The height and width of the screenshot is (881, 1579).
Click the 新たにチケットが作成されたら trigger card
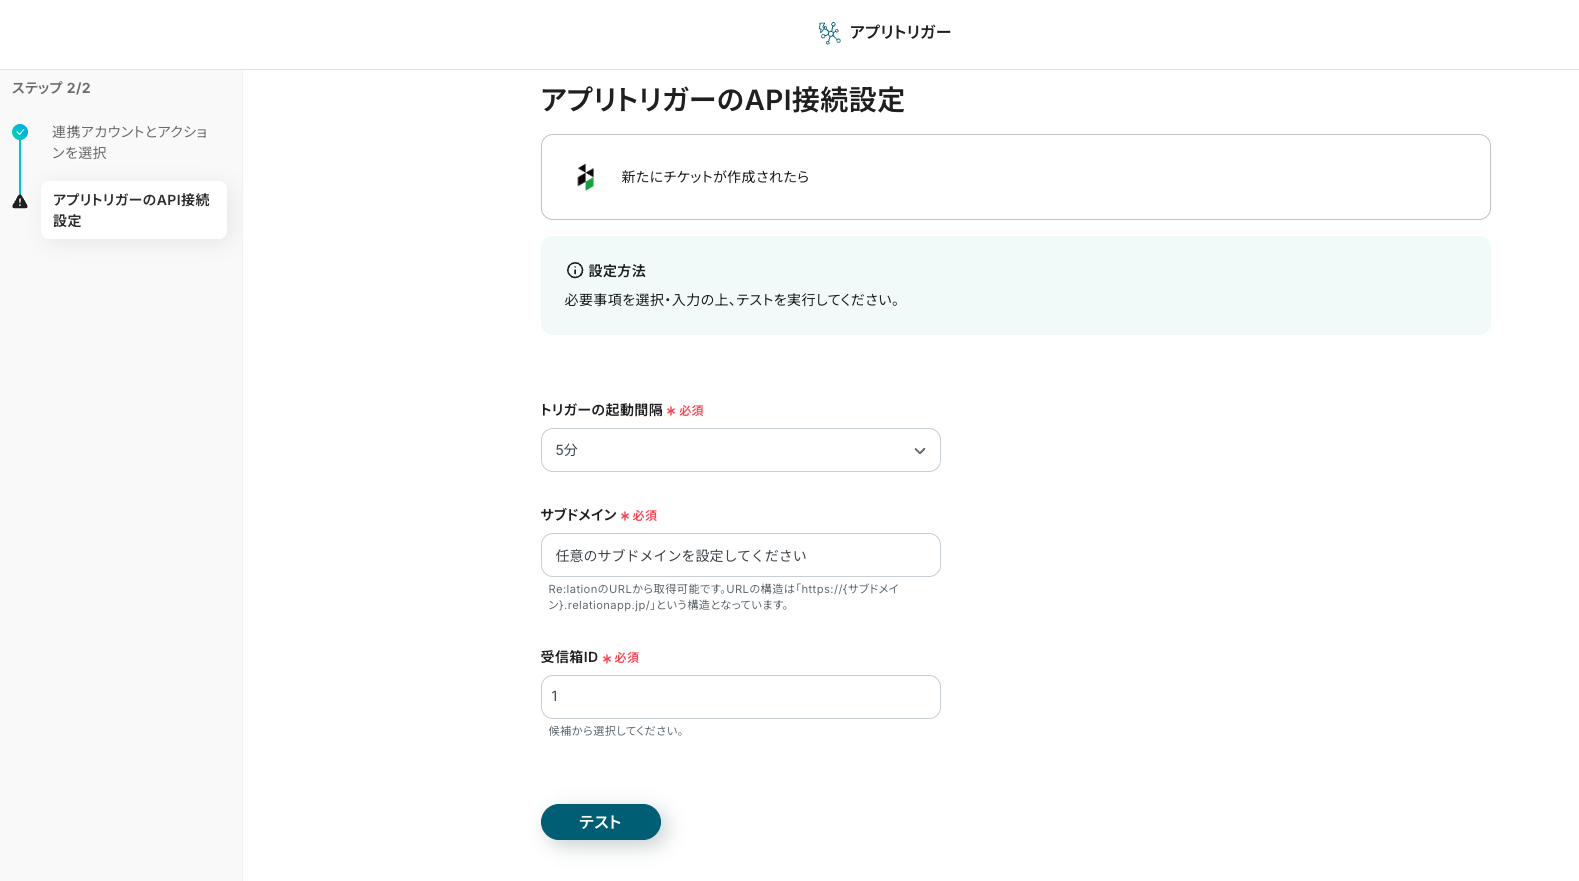[x=1015, y=177]
